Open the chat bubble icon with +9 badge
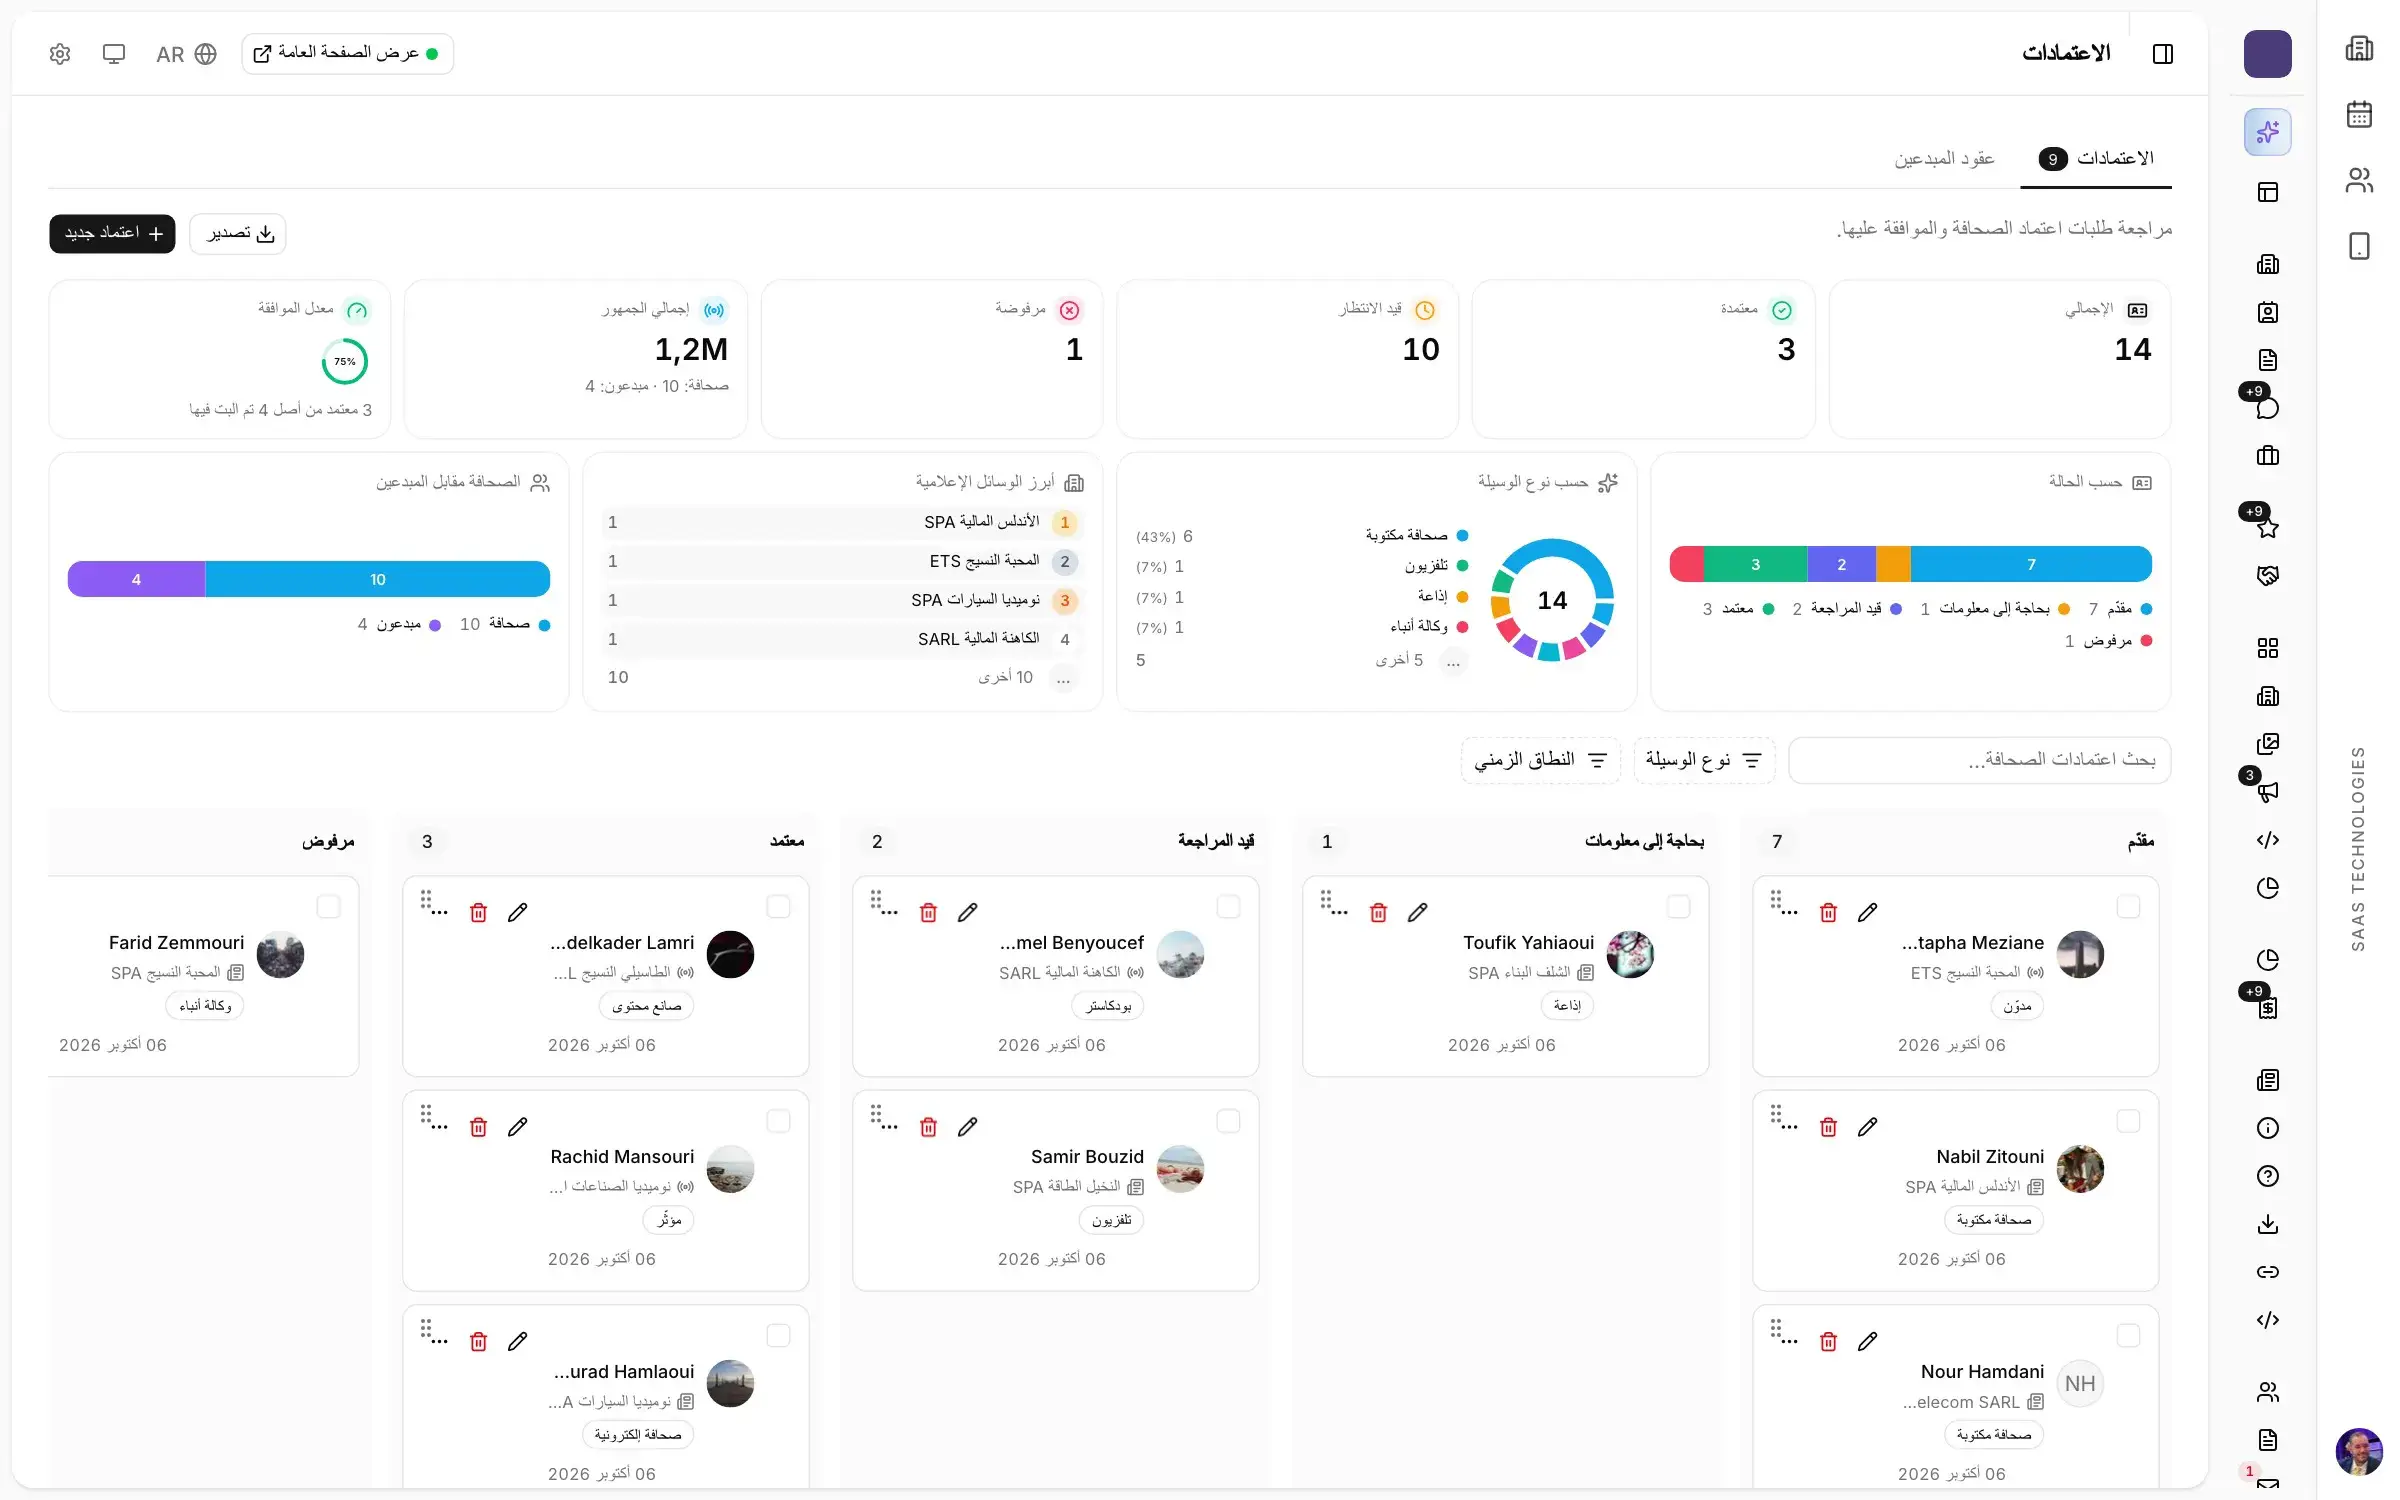Image resolution: width=2400 pixels, height=1500 pixels. (2267, 408)
